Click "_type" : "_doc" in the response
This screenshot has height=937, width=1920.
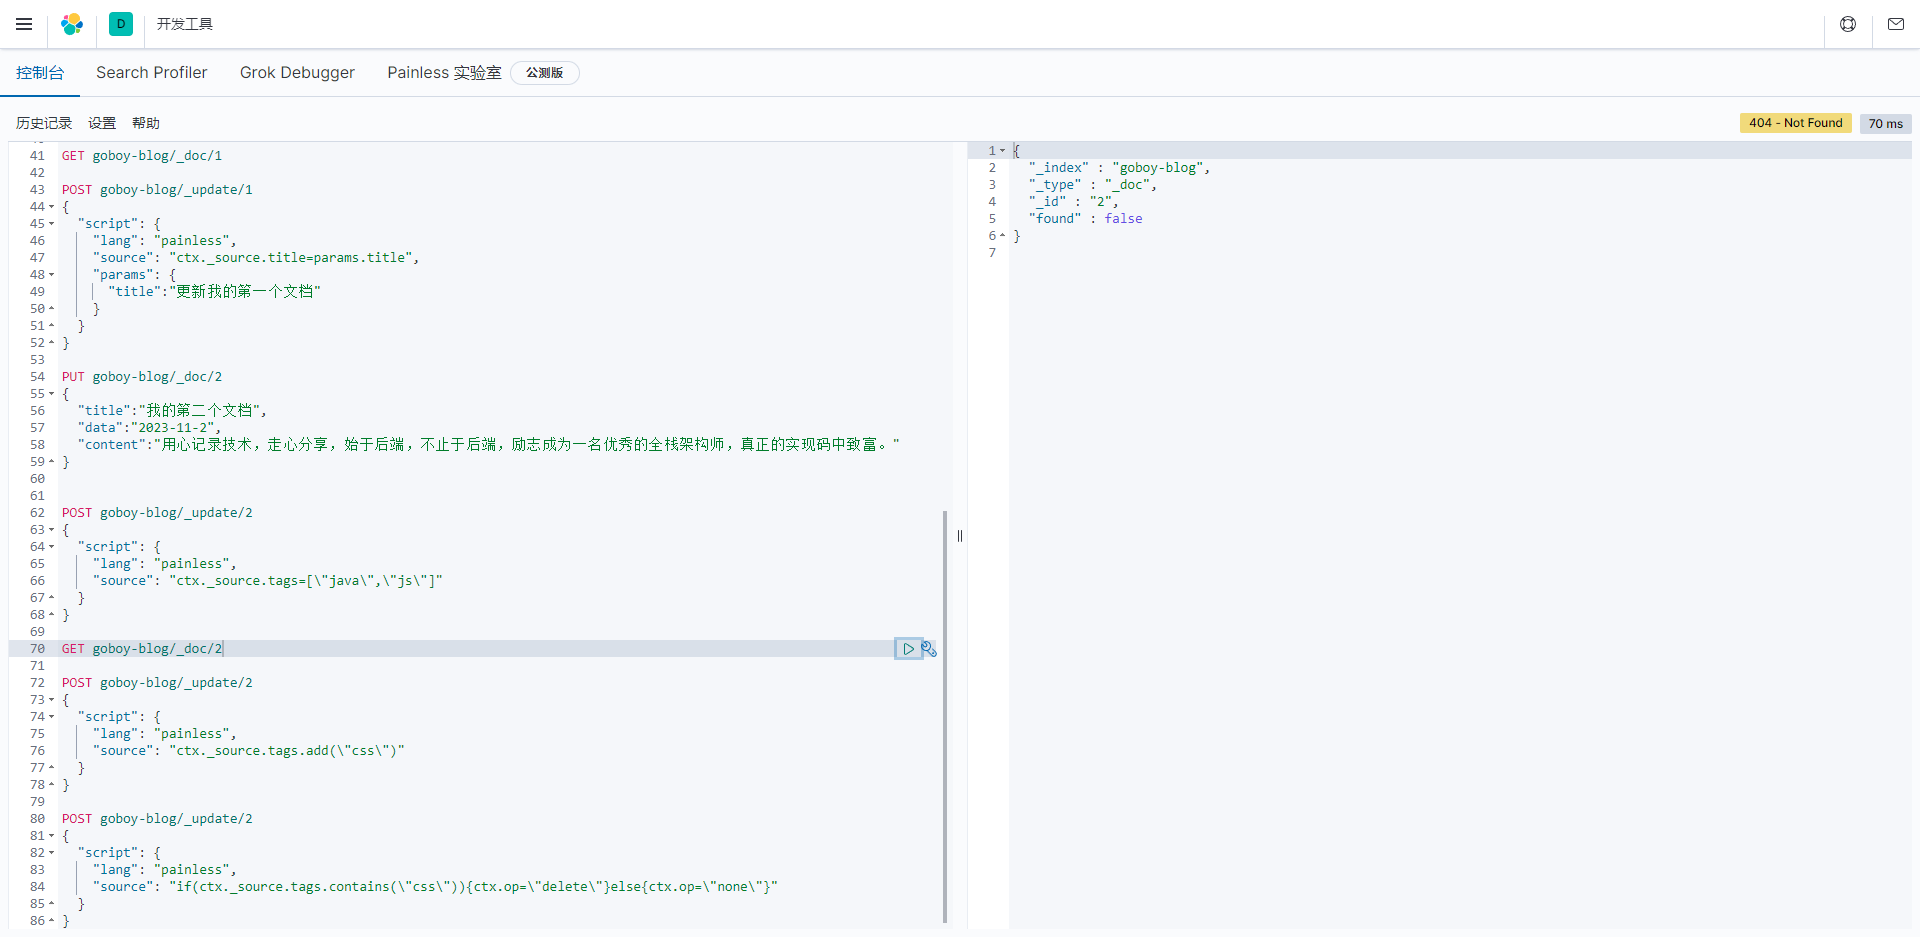pyautogui.click(x=1093, y=185)
